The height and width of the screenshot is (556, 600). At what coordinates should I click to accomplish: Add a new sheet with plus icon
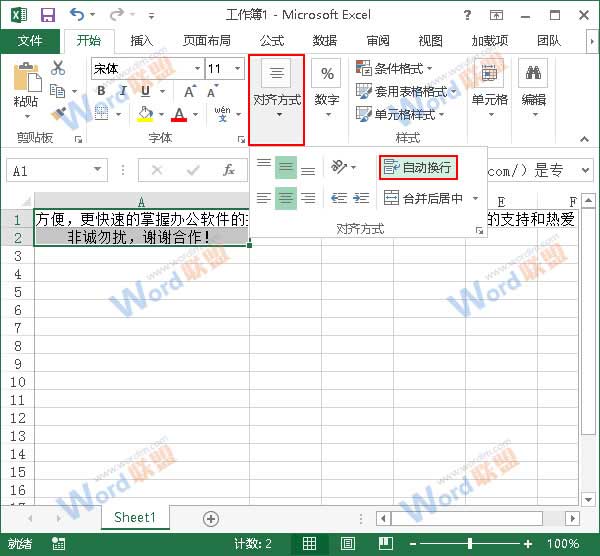coord(211,519)
